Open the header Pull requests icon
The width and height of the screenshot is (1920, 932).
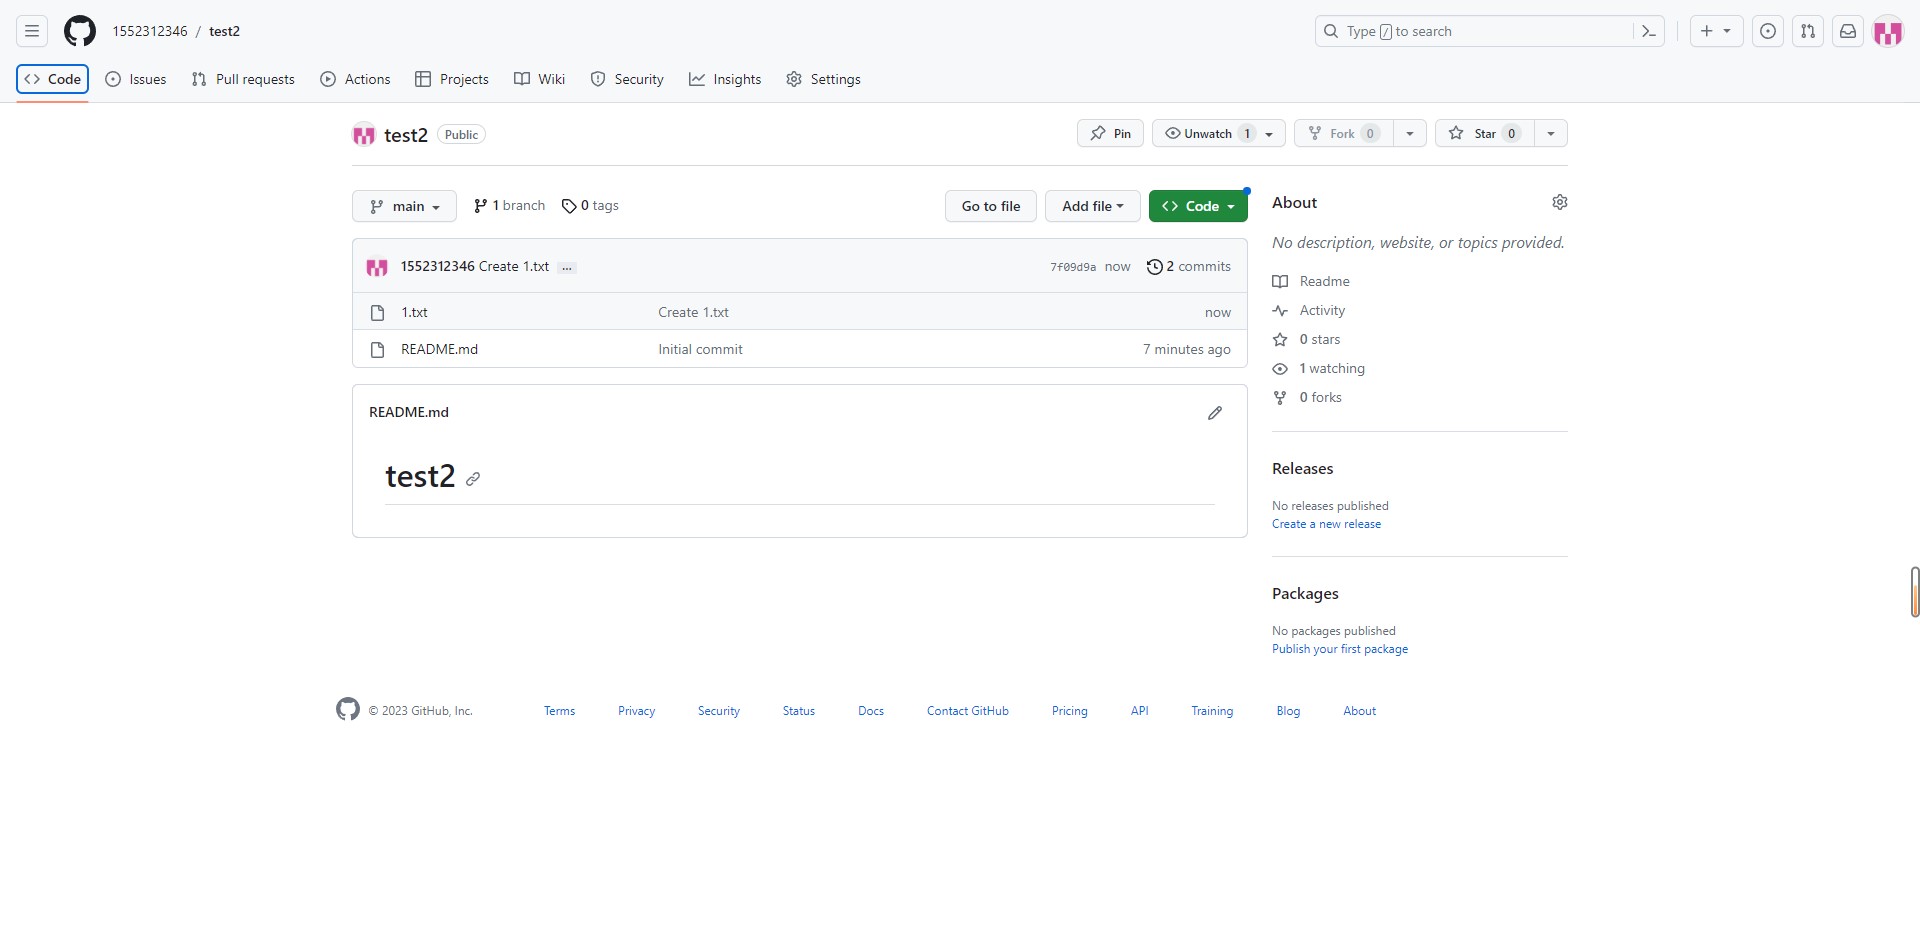point(1808,32)
